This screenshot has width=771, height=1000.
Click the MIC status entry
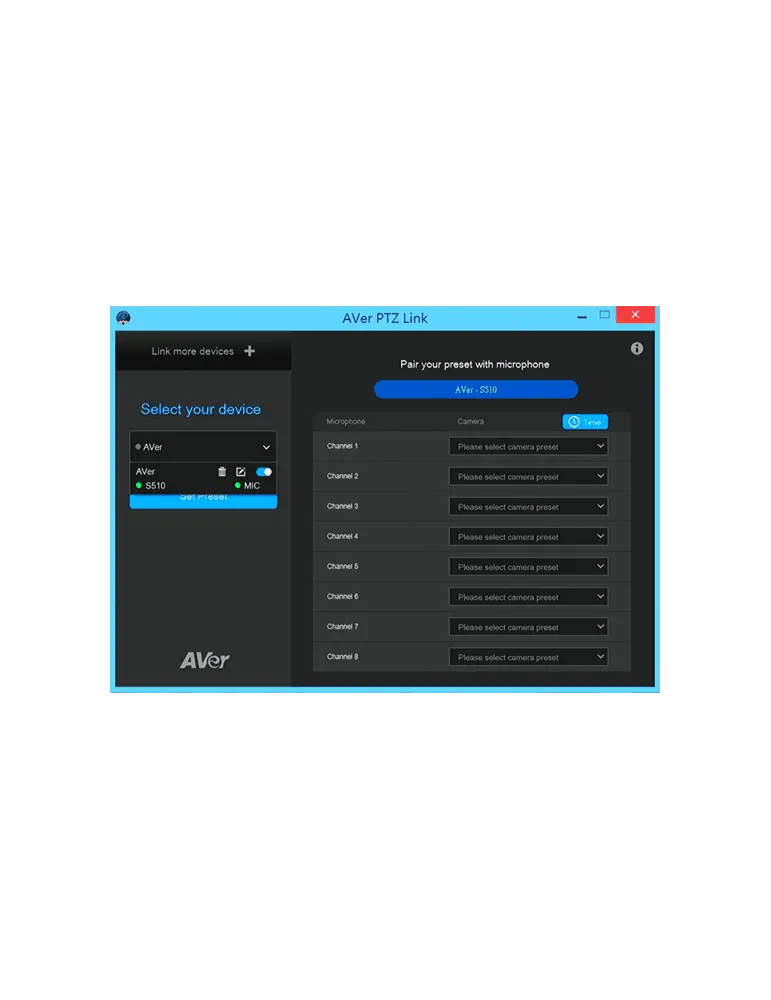pos(247,485)
